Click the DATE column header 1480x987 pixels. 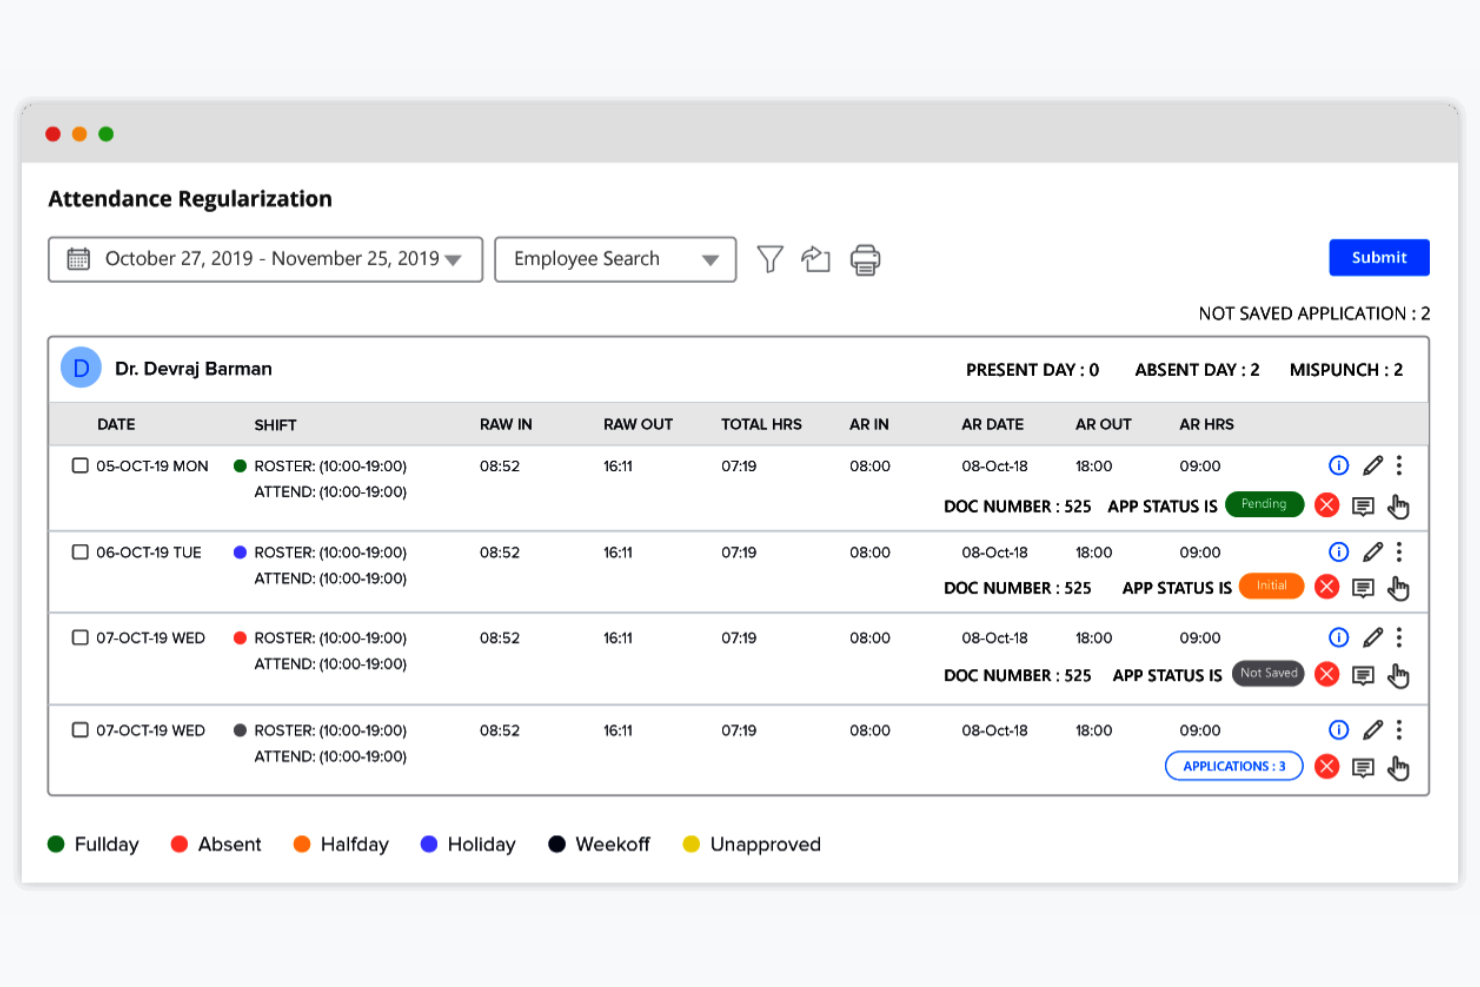point(116,424)
